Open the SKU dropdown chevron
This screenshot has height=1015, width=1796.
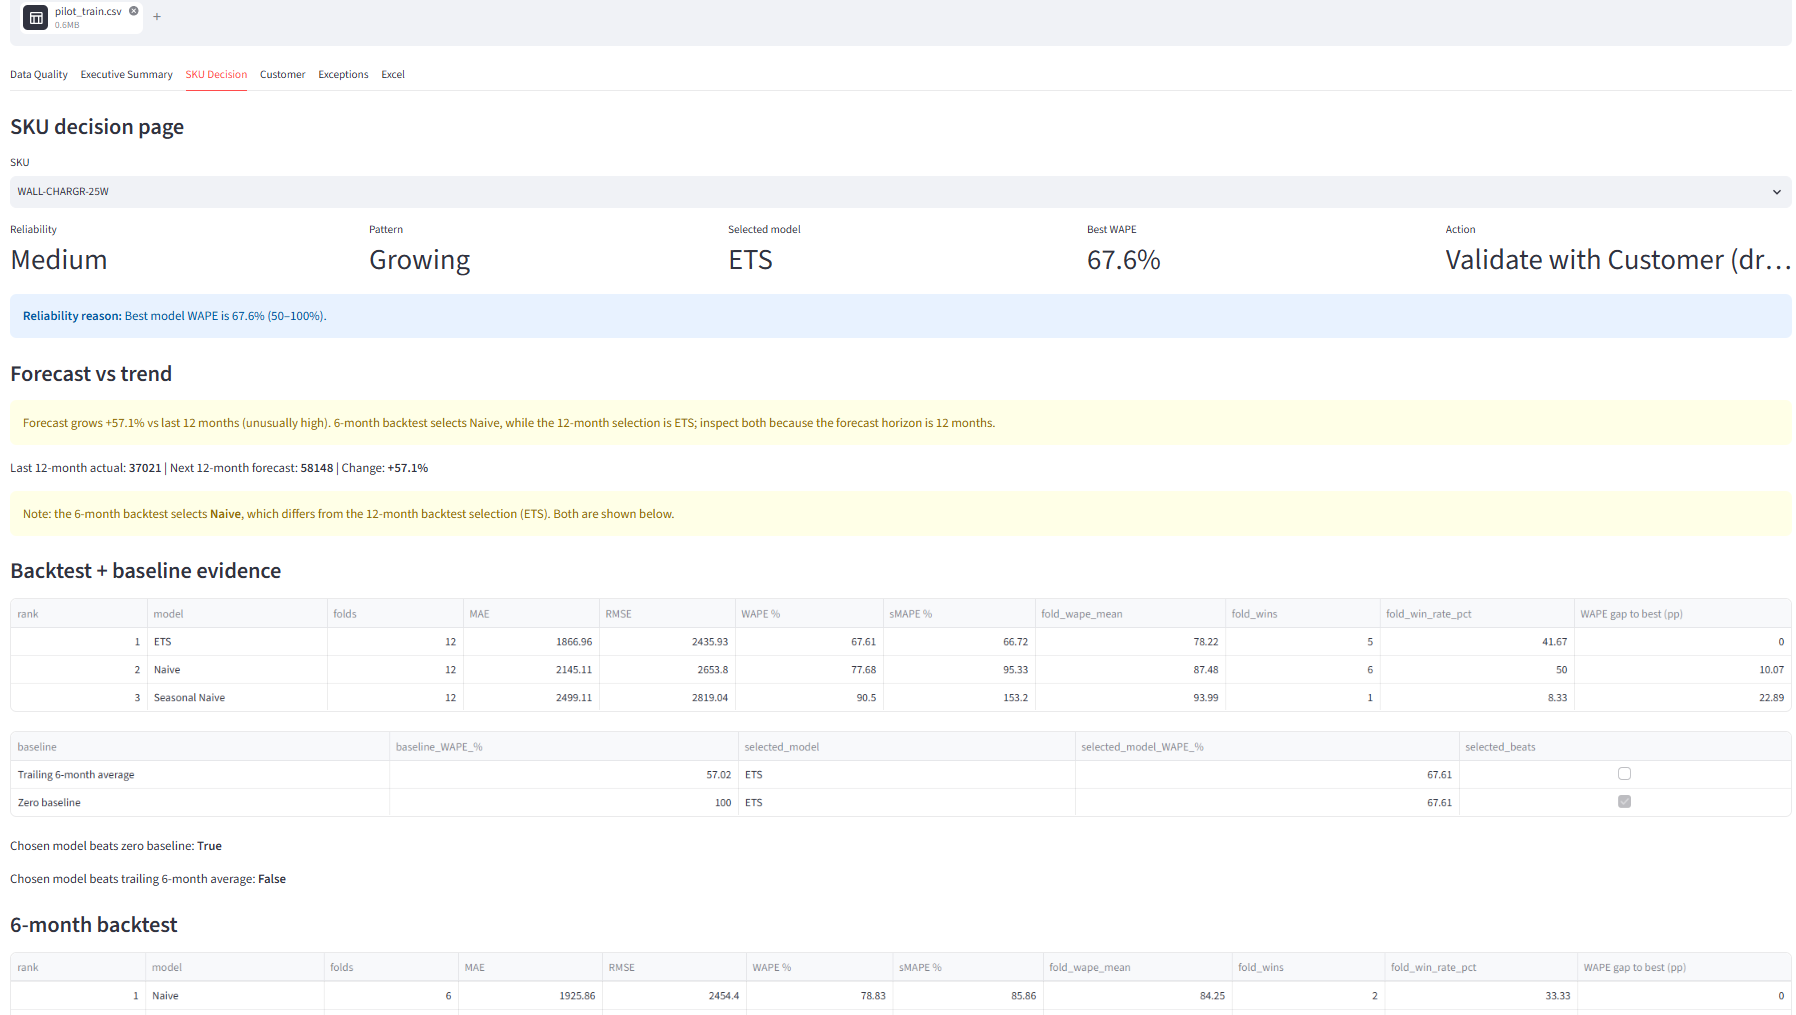pos(1776,192)
